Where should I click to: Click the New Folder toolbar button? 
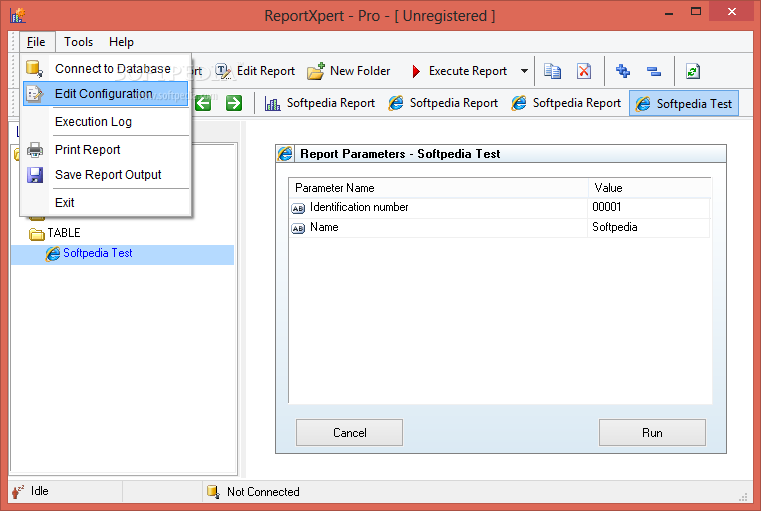point(349,71)
